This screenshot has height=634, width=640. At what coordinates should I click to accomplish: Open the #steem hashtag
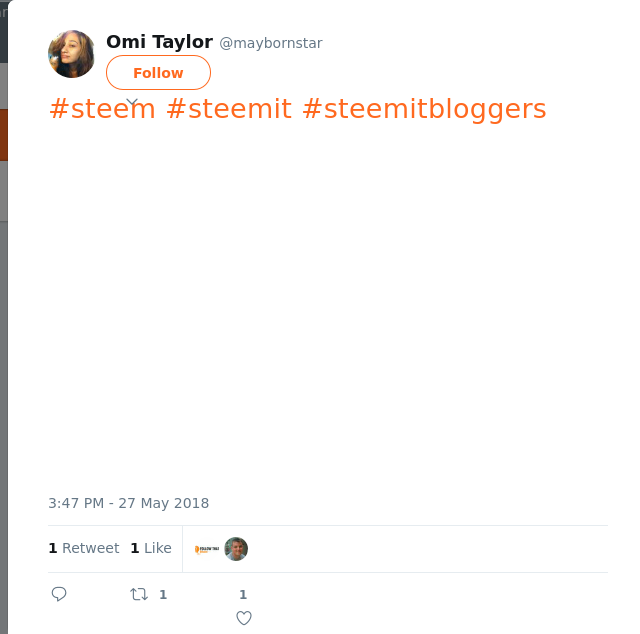pyautogui.click(x=102, y=109)
